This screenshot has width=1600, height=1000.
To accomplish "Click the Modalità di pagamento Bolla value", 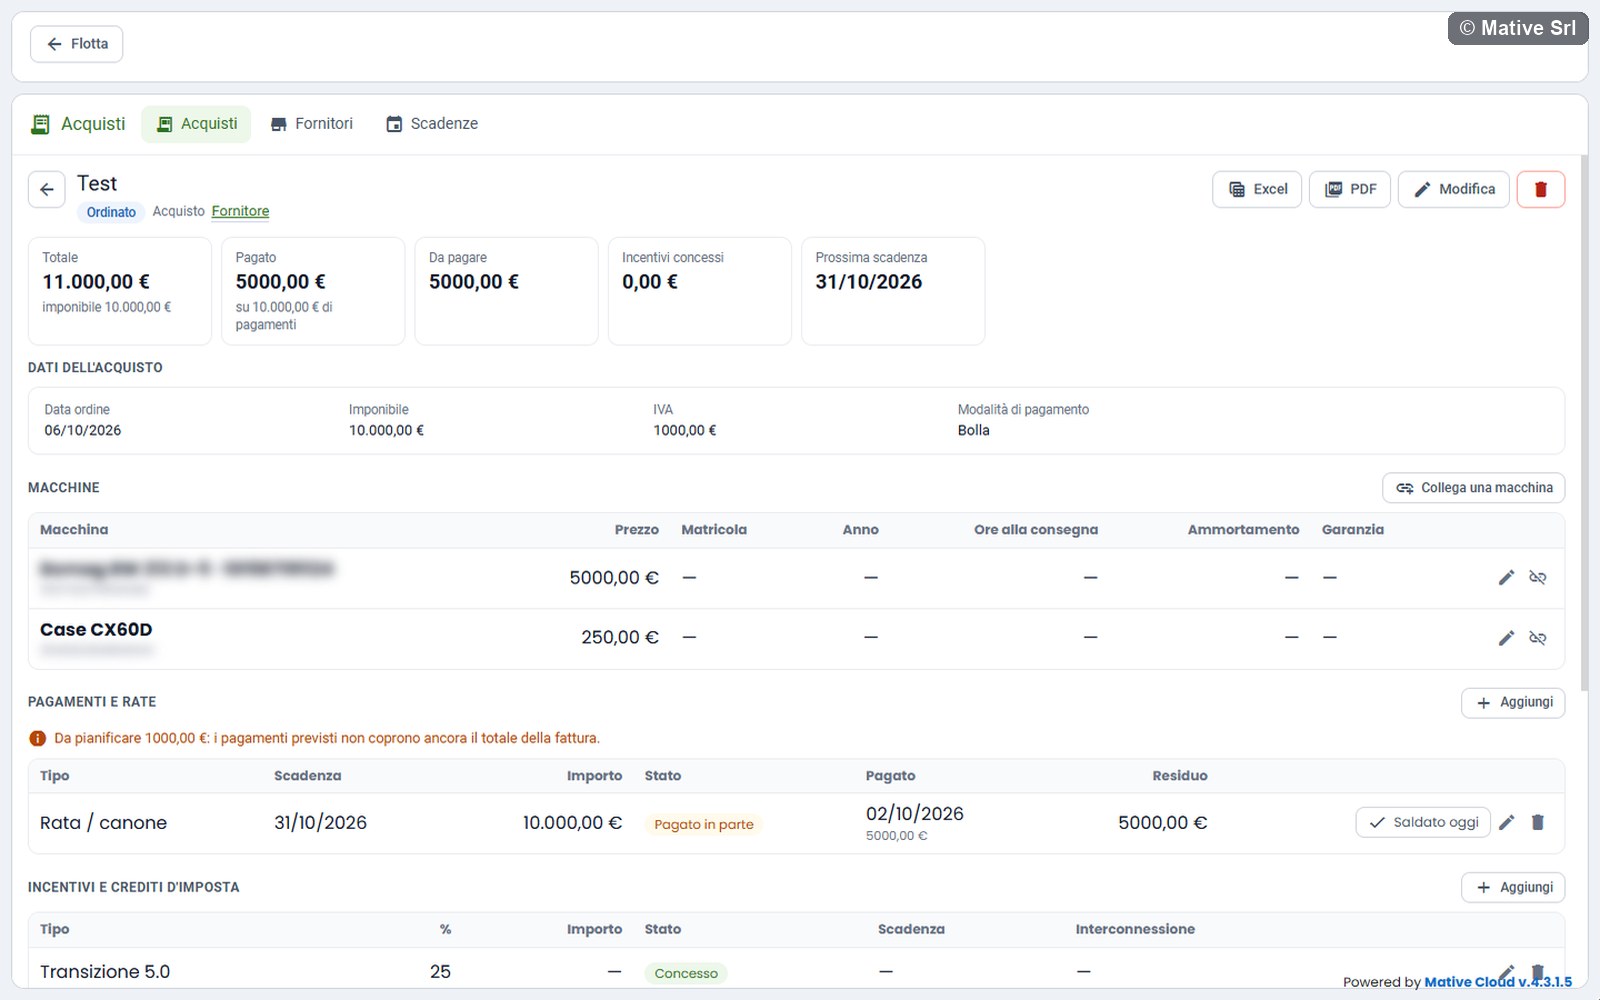I will pyautogui.click(x=973, y=430).
